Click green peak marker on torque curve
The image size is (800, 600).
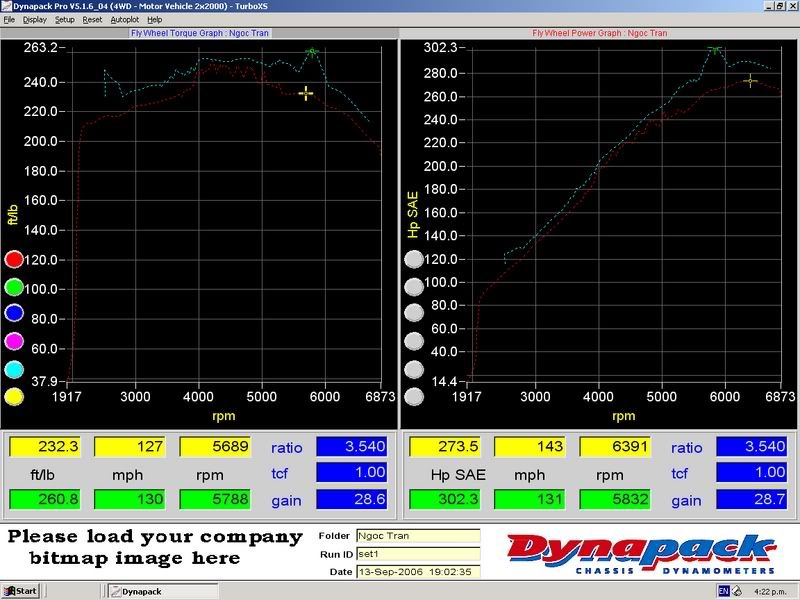(x=312, y=51)
